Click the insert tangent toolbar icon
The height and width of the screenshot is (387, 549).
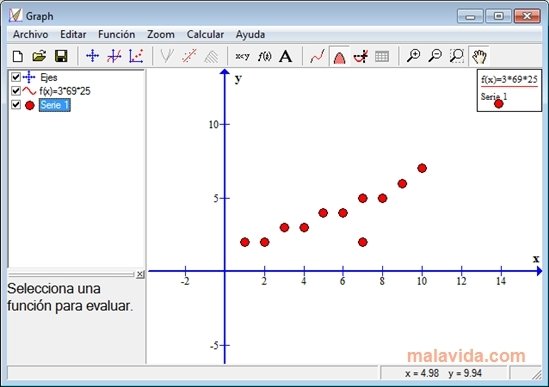click(x=167, y=56)
